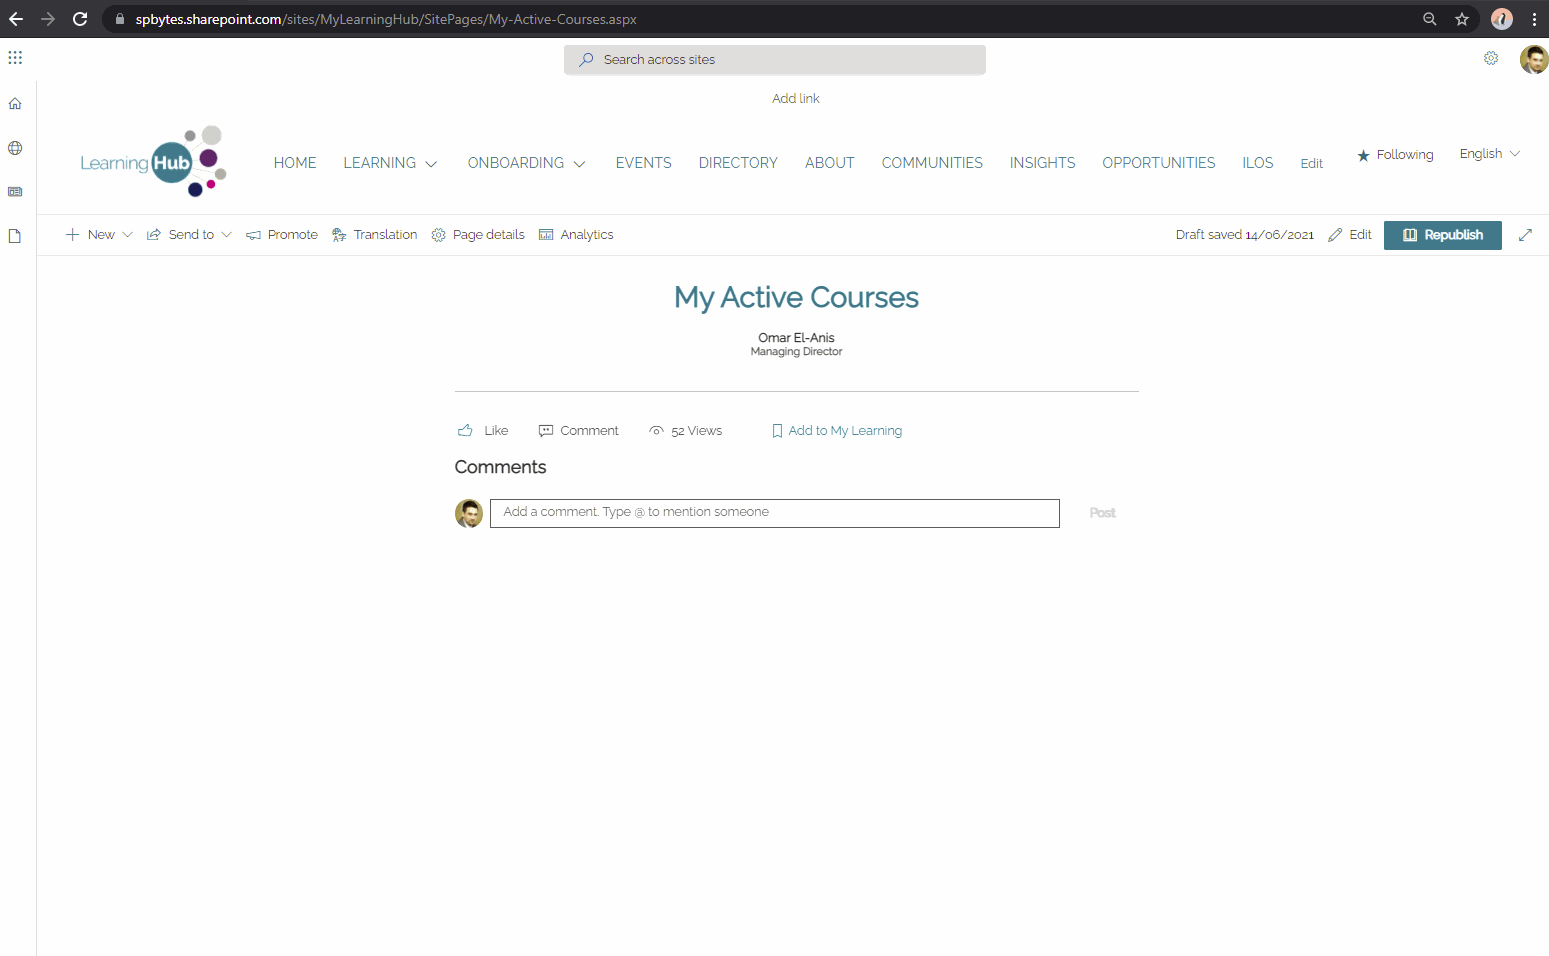1549x956 pixels.
Task: Open the app launcher waffle icon
Action: tap(15, 58)
